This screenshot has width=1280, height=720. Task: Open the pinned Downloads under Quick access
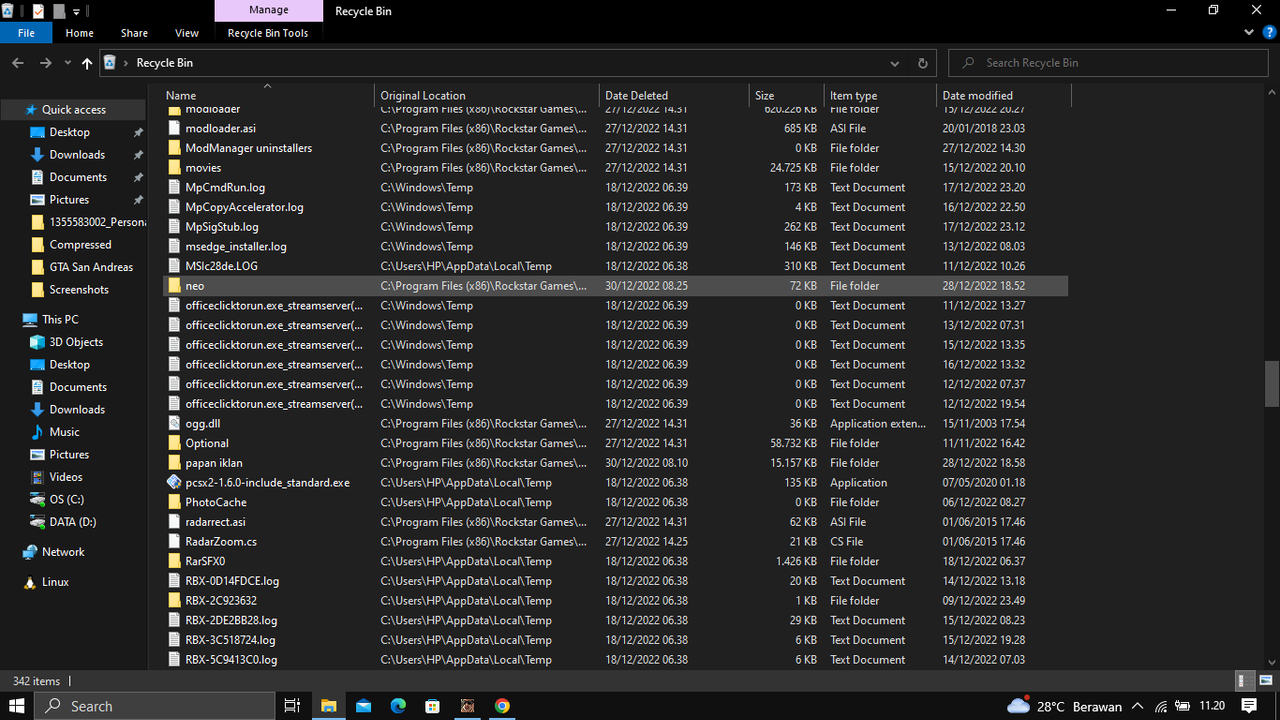click(77, 155)
